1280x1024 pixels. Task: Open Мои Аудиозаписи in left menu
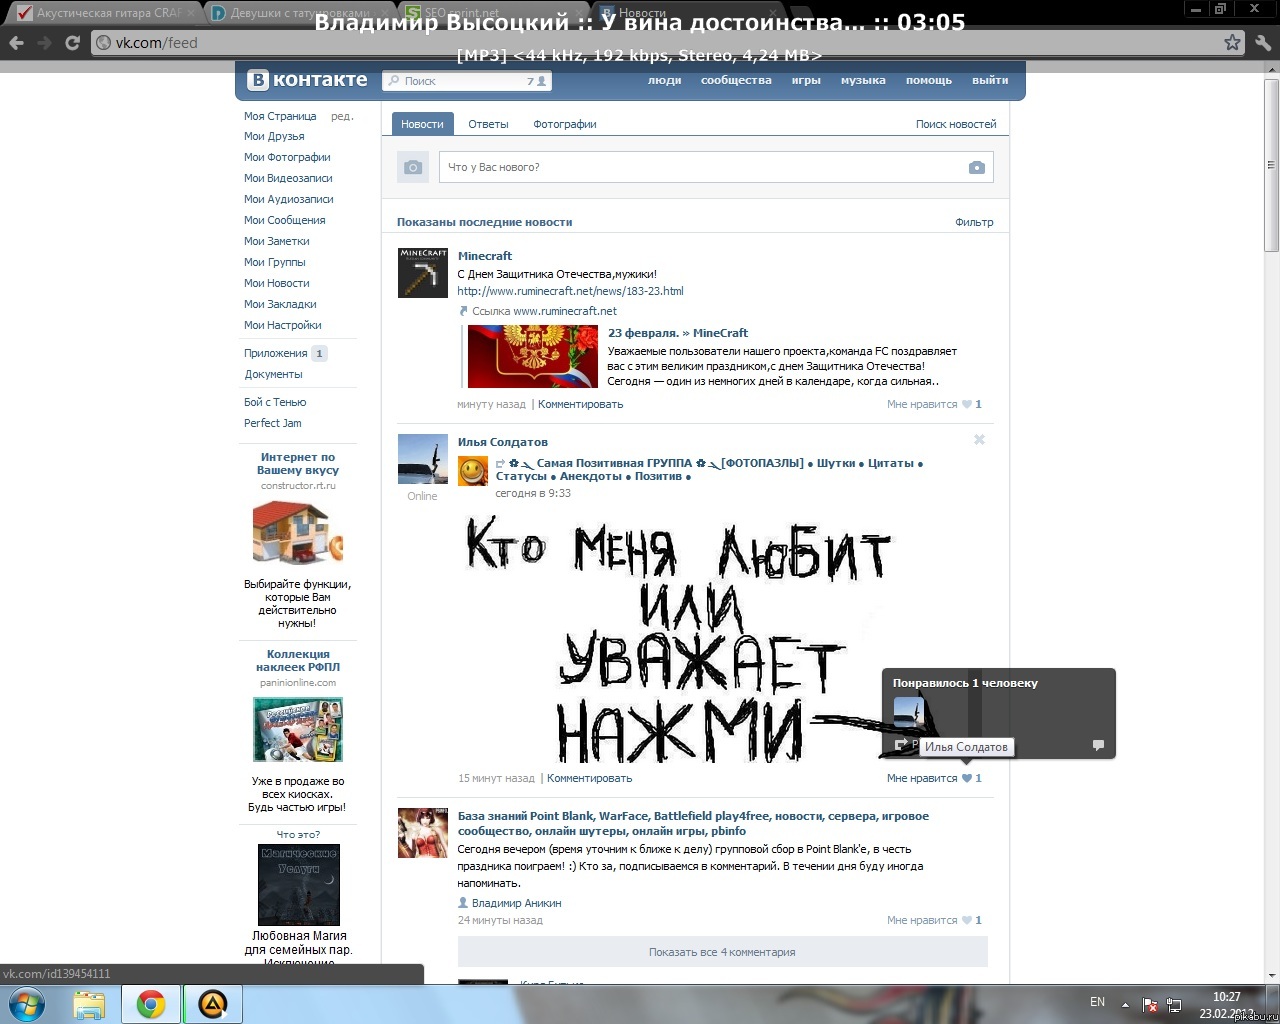(288, 199)
